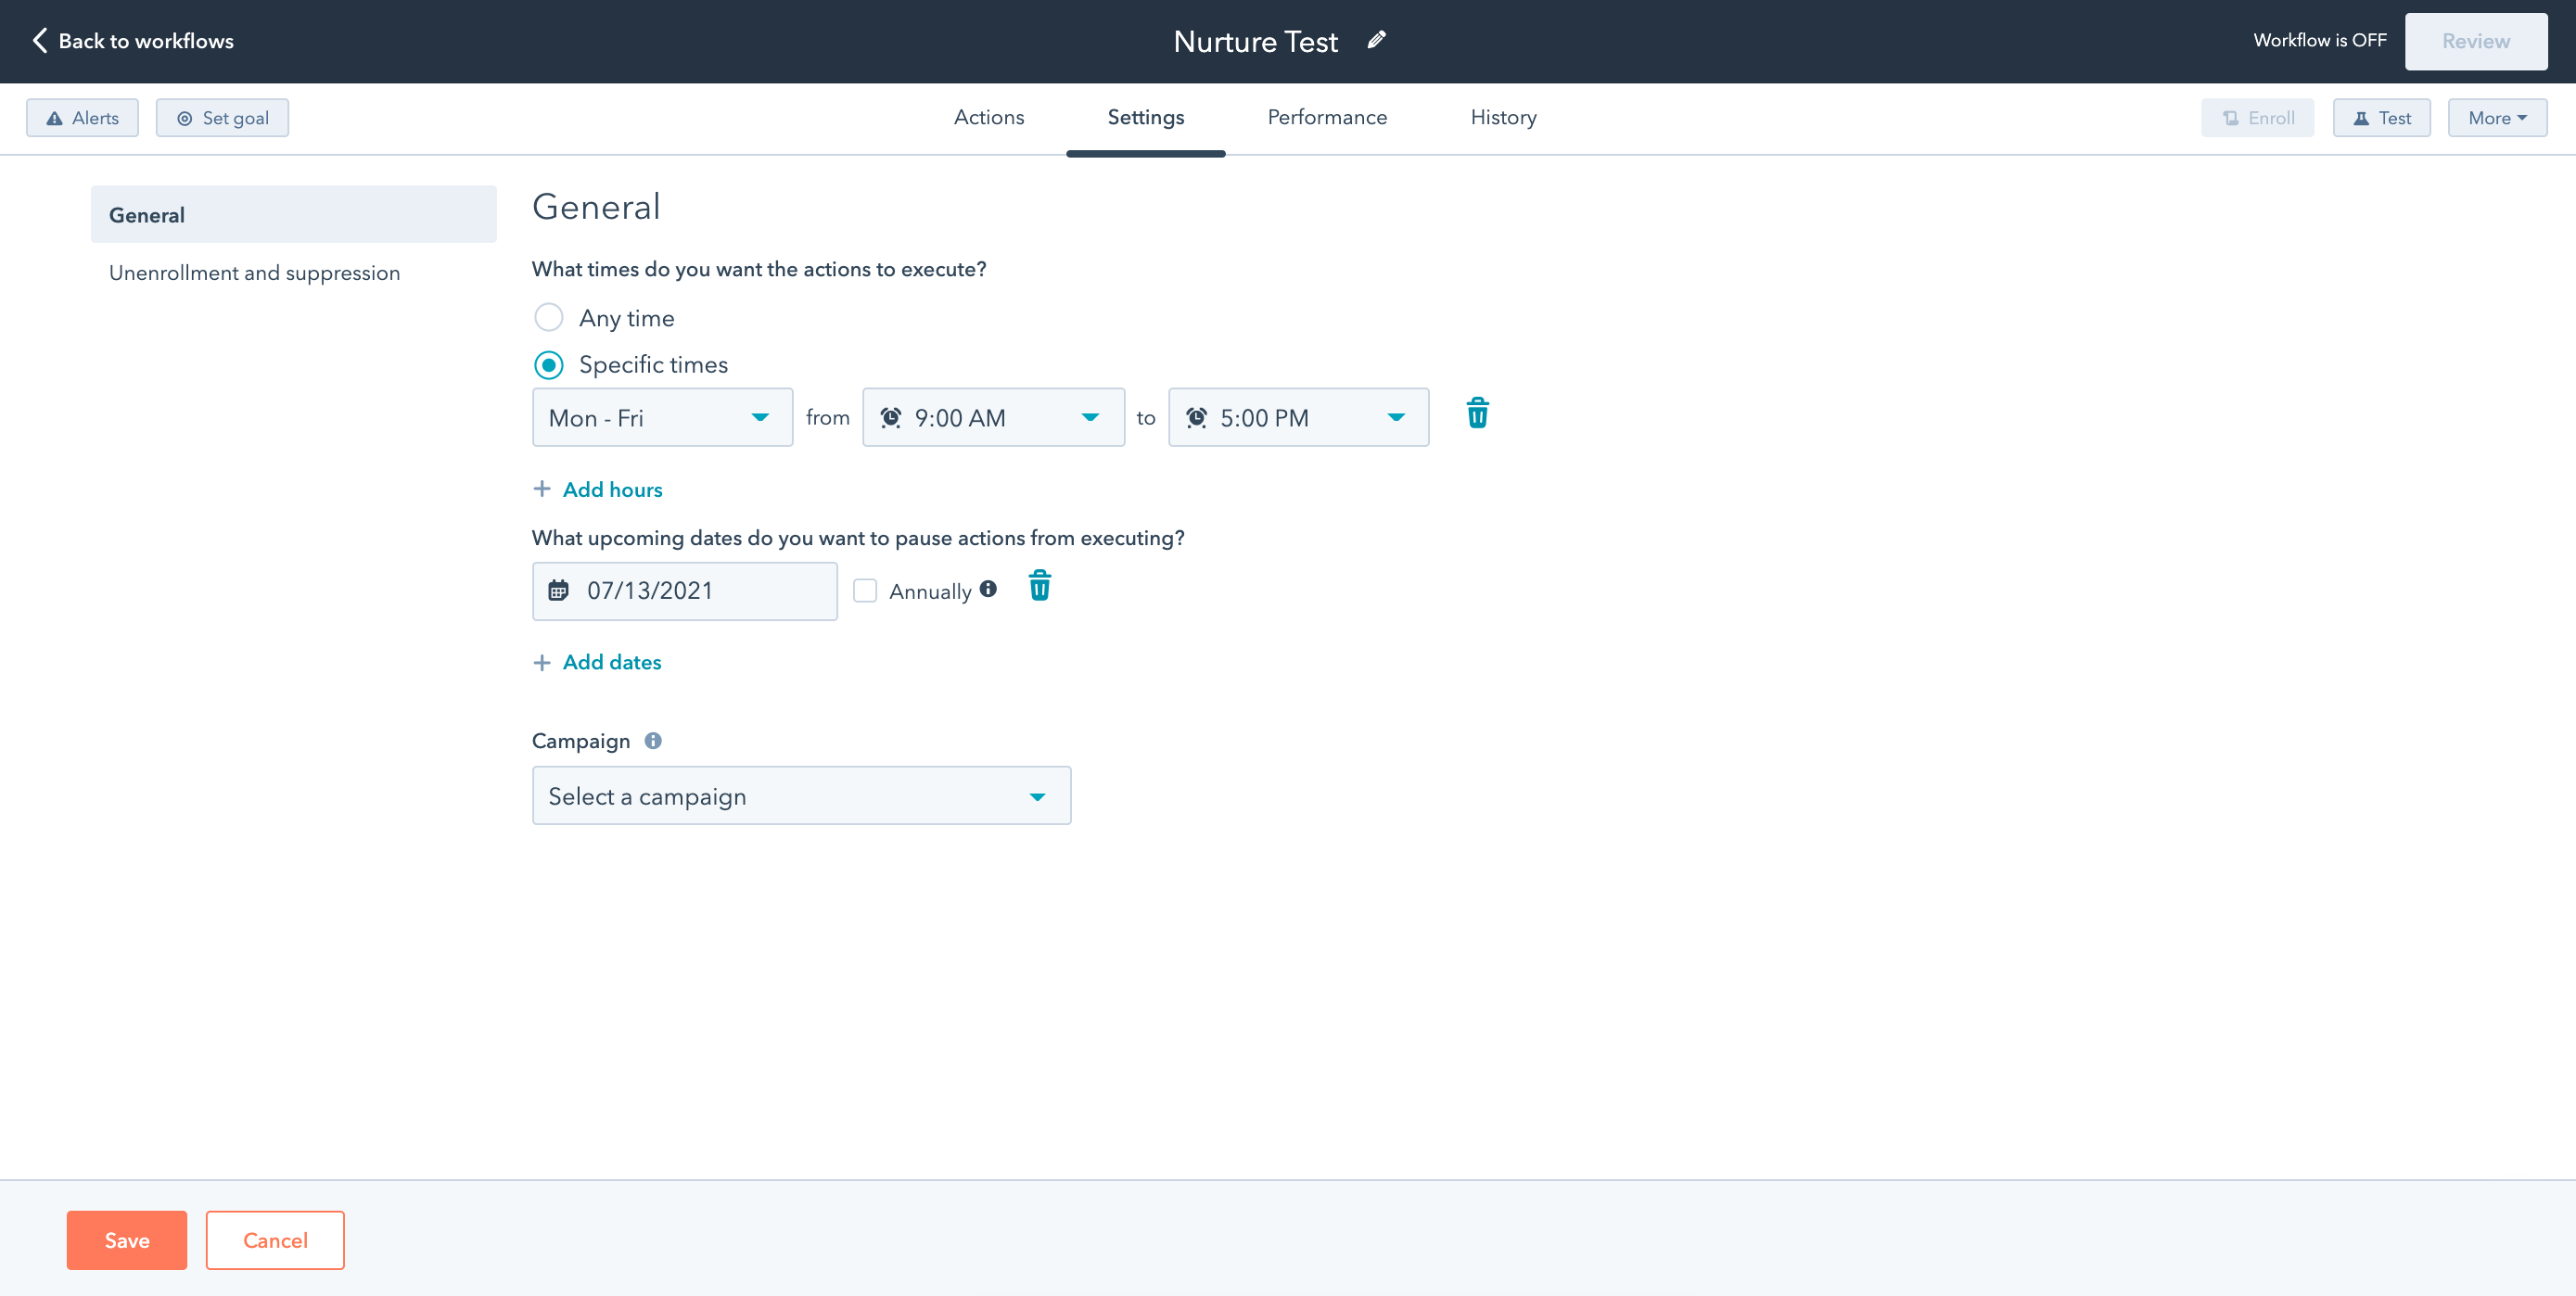Click the calendar icon in the date field

pyautogui.click(x=561, y=590)
